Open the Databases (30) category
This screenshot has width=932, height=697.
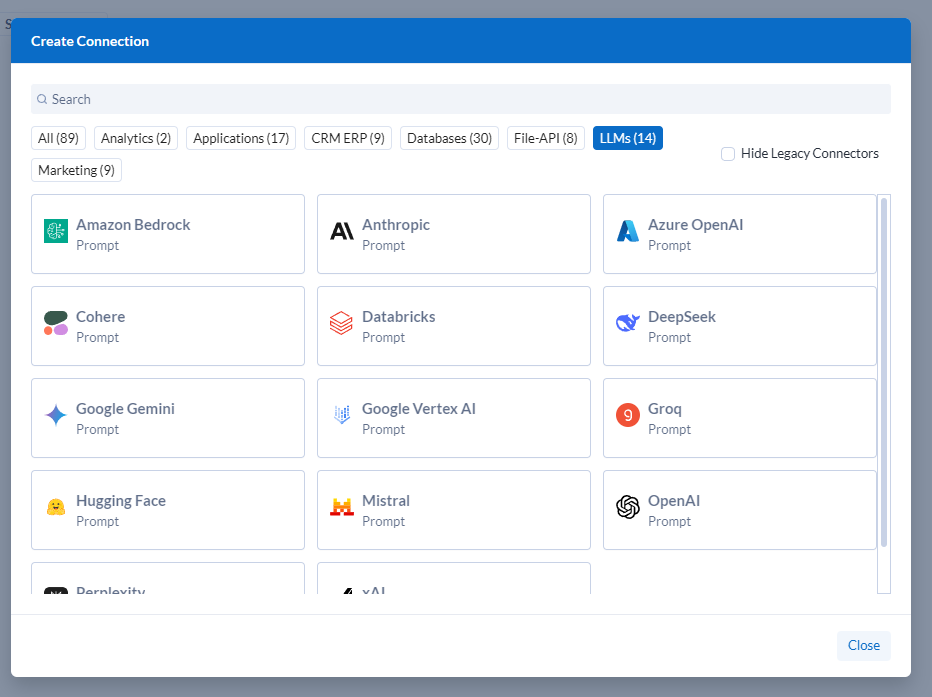tap(449, 138)
